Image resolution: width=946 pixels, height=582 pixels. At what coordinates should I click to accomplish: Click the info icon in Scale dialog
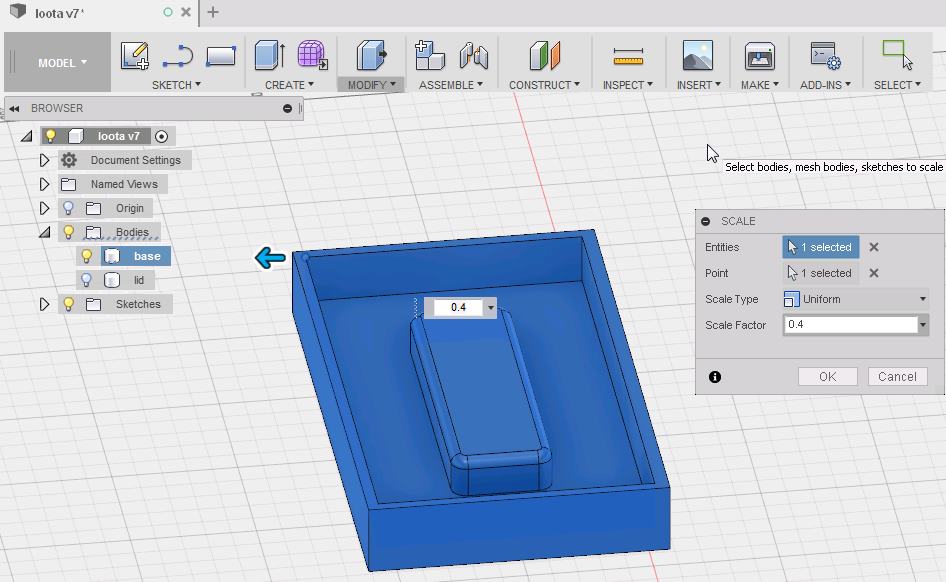click(x=715, y=377)
